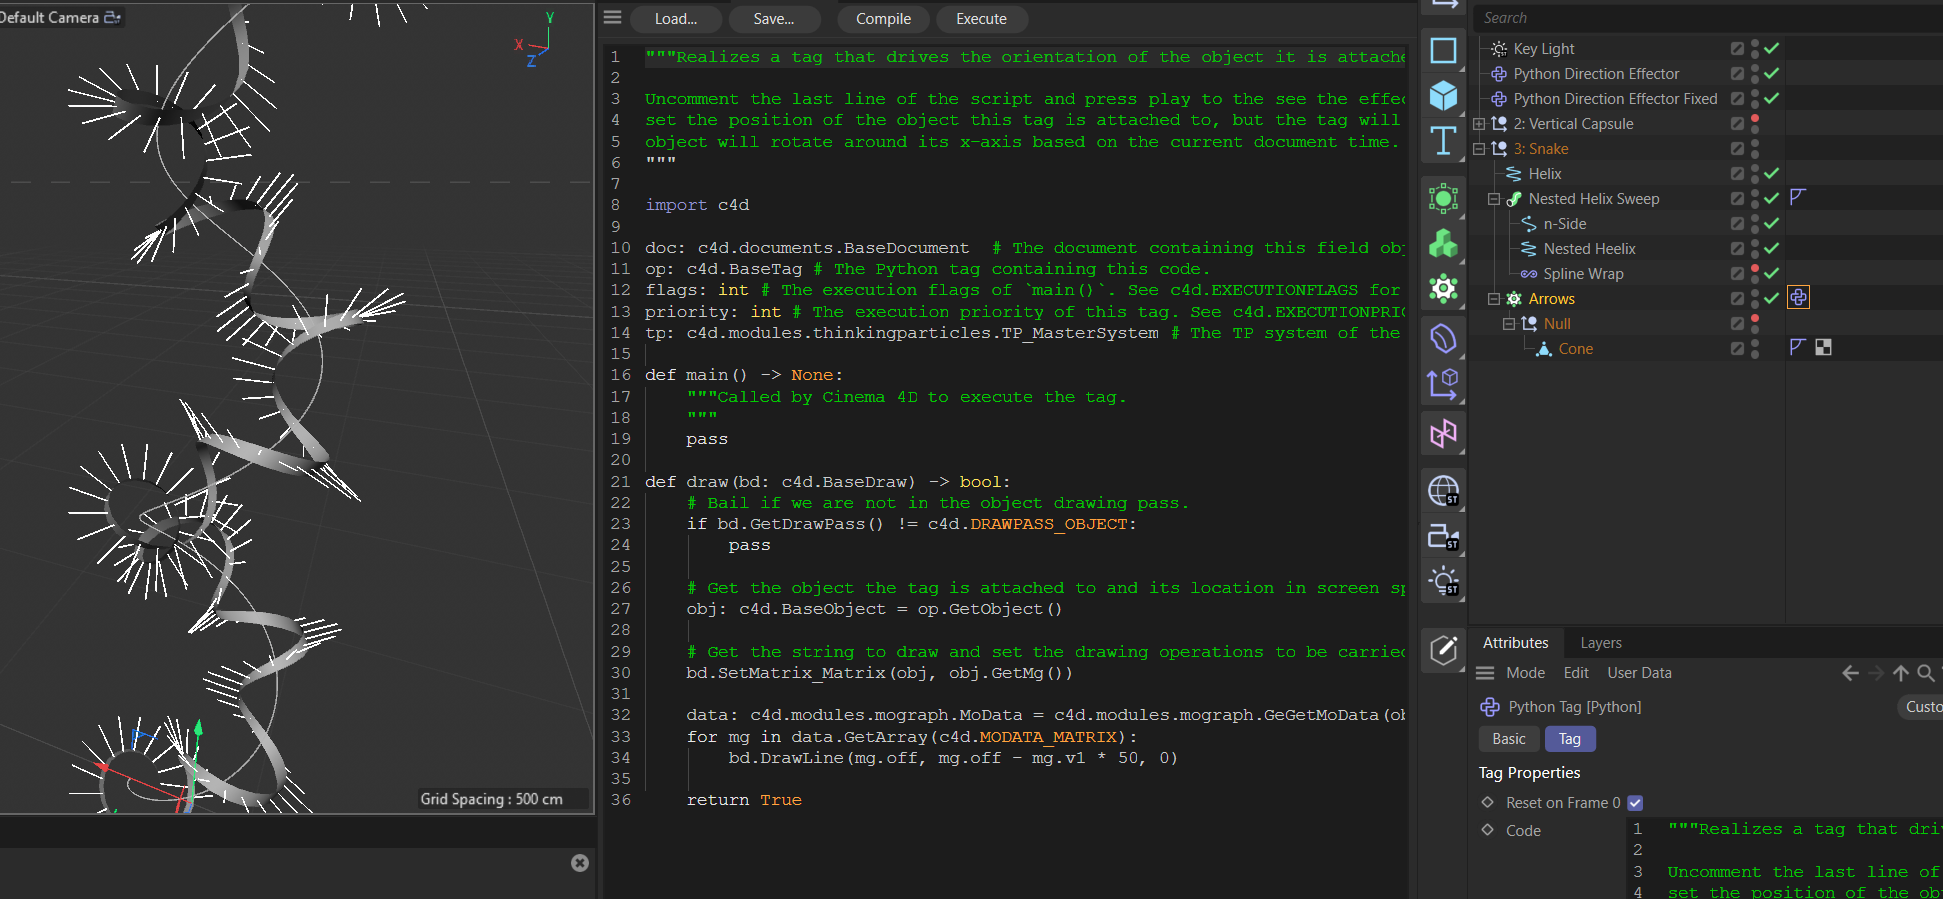Image resolution: width=1943 pixels, height=899 pixels.
Task: Collapse the 3: Snake tree node
Action: 1479,148
